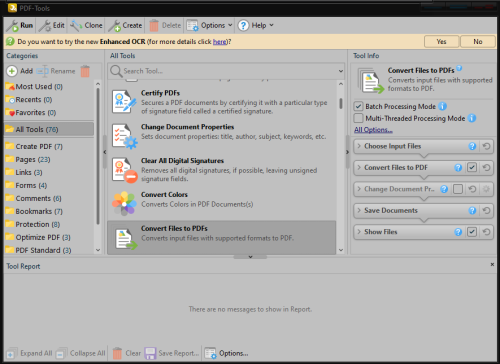The width and height of the screenshot is (500, 364).
Task: Reset the Show Files step
Action: click(486, 232)
